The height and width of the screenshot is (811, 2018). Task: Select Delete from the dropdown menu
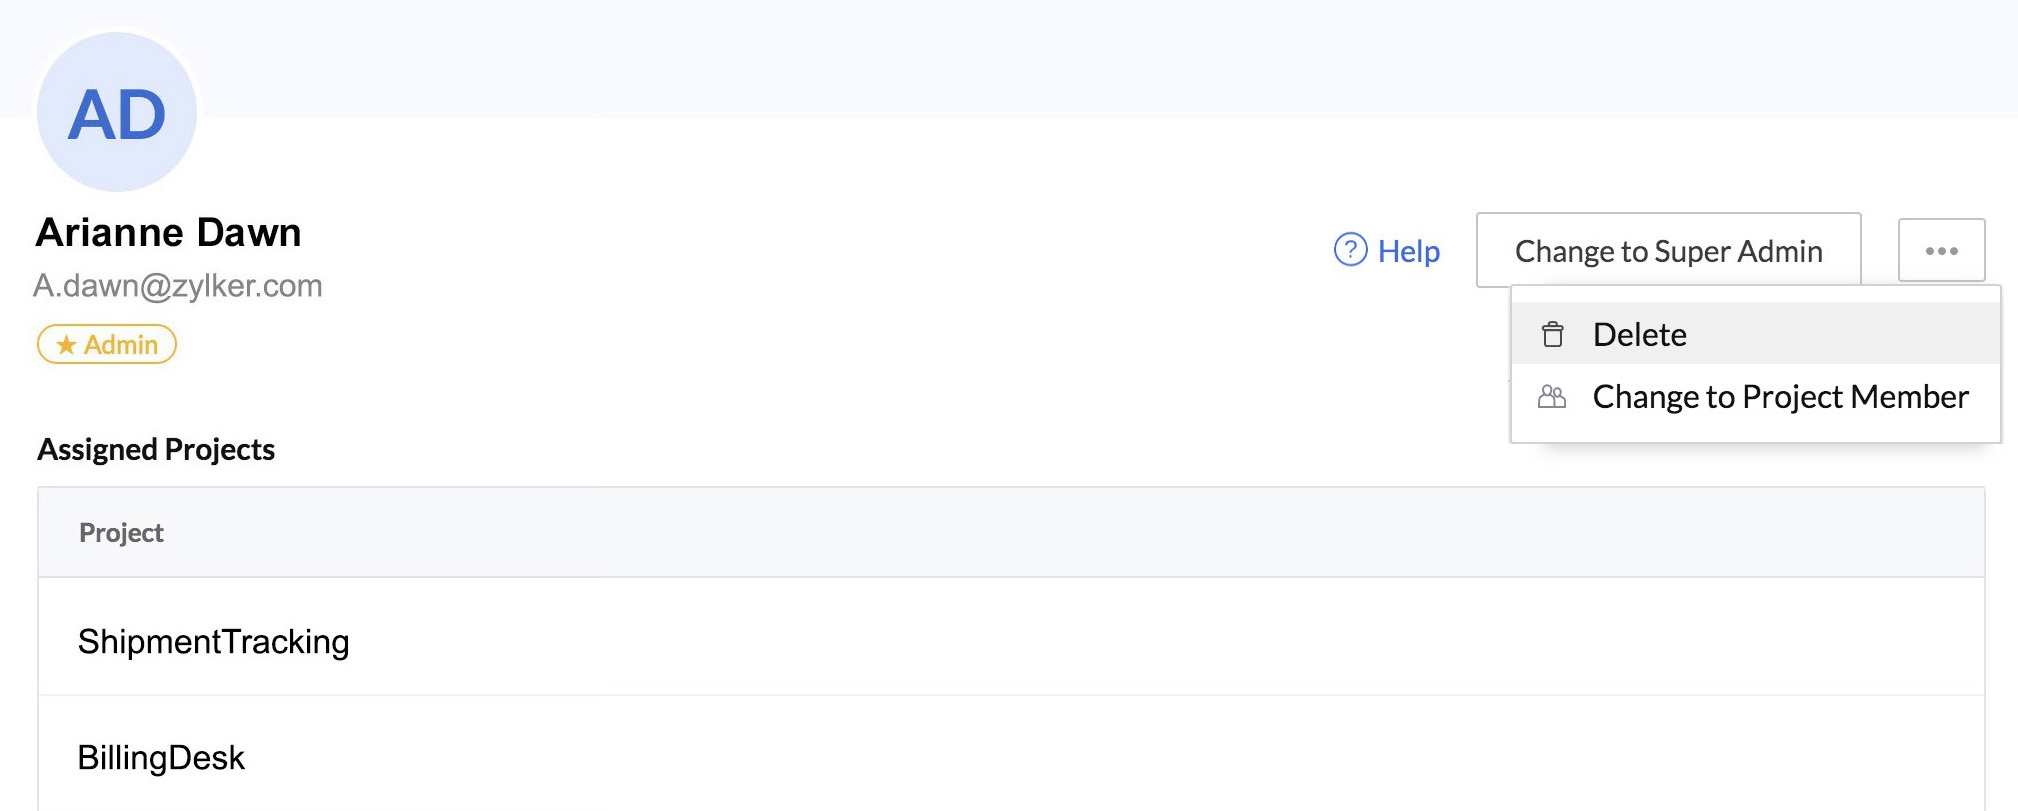point(1640,334)
